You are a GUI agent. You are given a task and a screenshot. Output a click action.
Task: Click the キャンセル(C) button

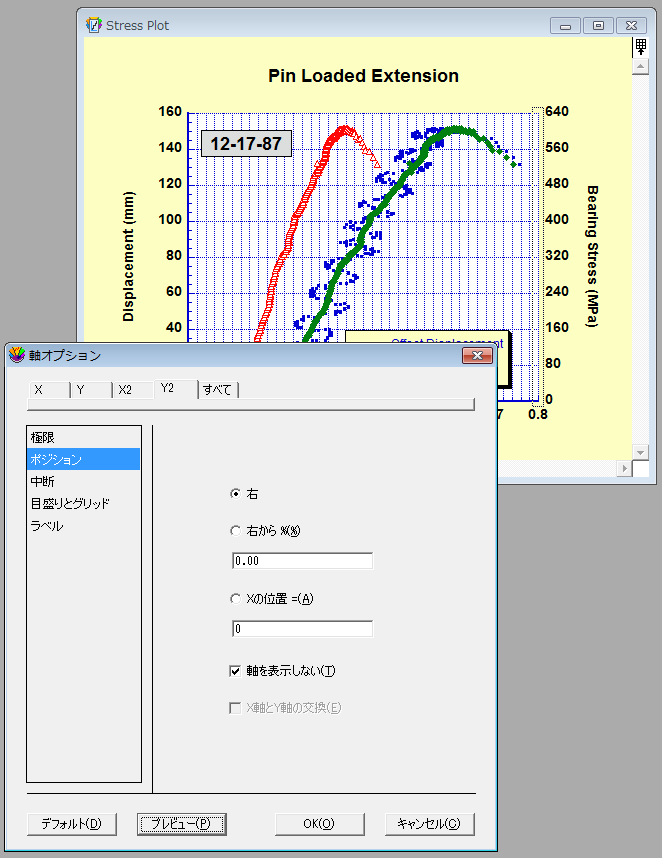[x=429, y=824]
